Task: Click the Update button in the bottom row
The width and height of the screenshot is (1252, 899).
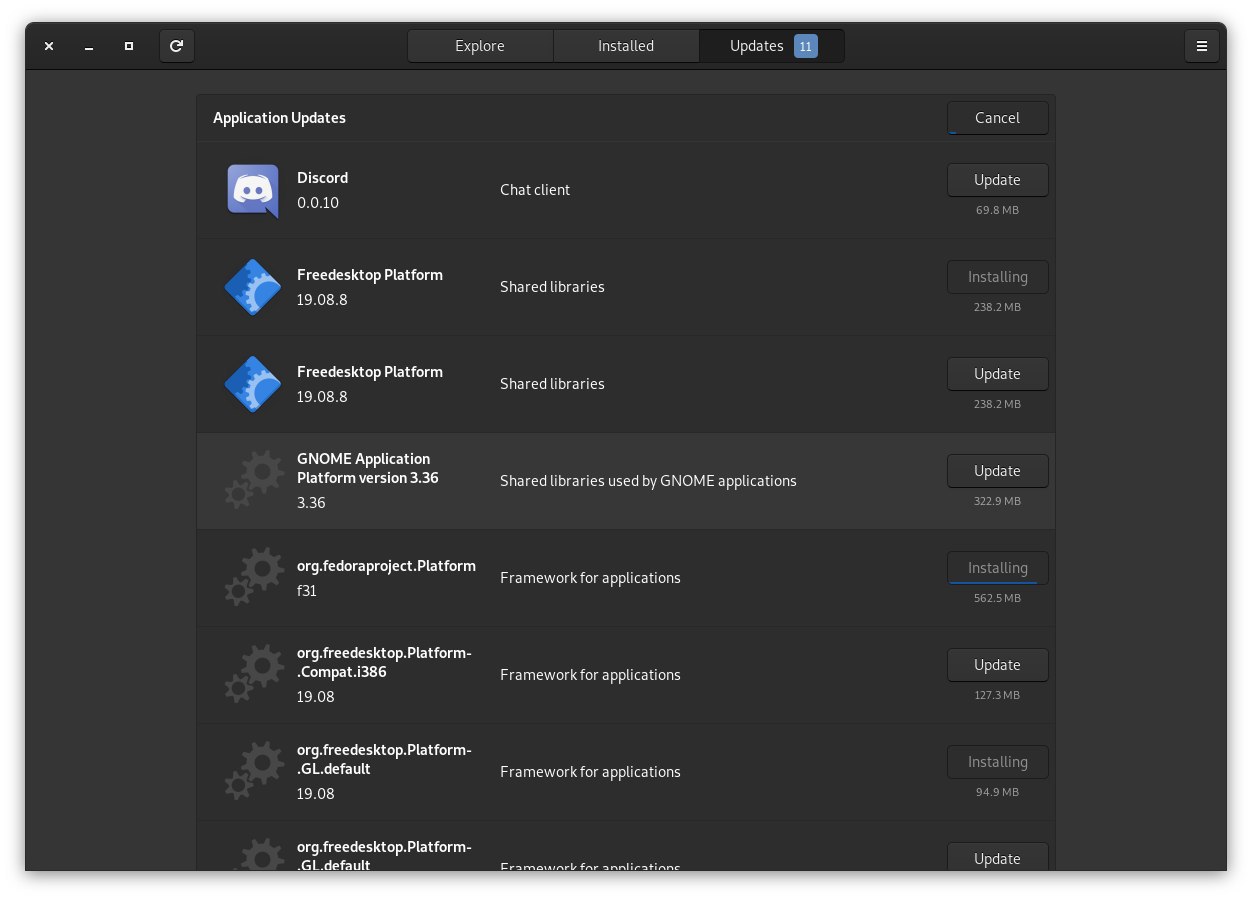Action: pos(998,857)
